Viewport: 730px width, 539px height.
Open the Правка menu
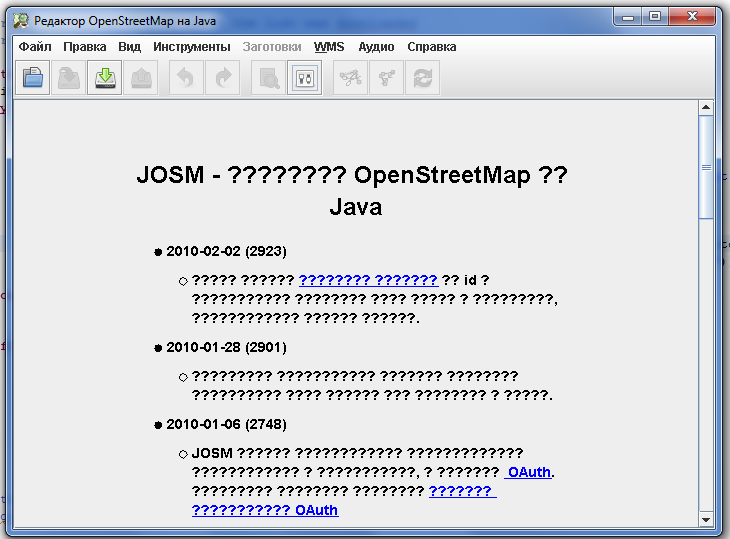(85, 47)
